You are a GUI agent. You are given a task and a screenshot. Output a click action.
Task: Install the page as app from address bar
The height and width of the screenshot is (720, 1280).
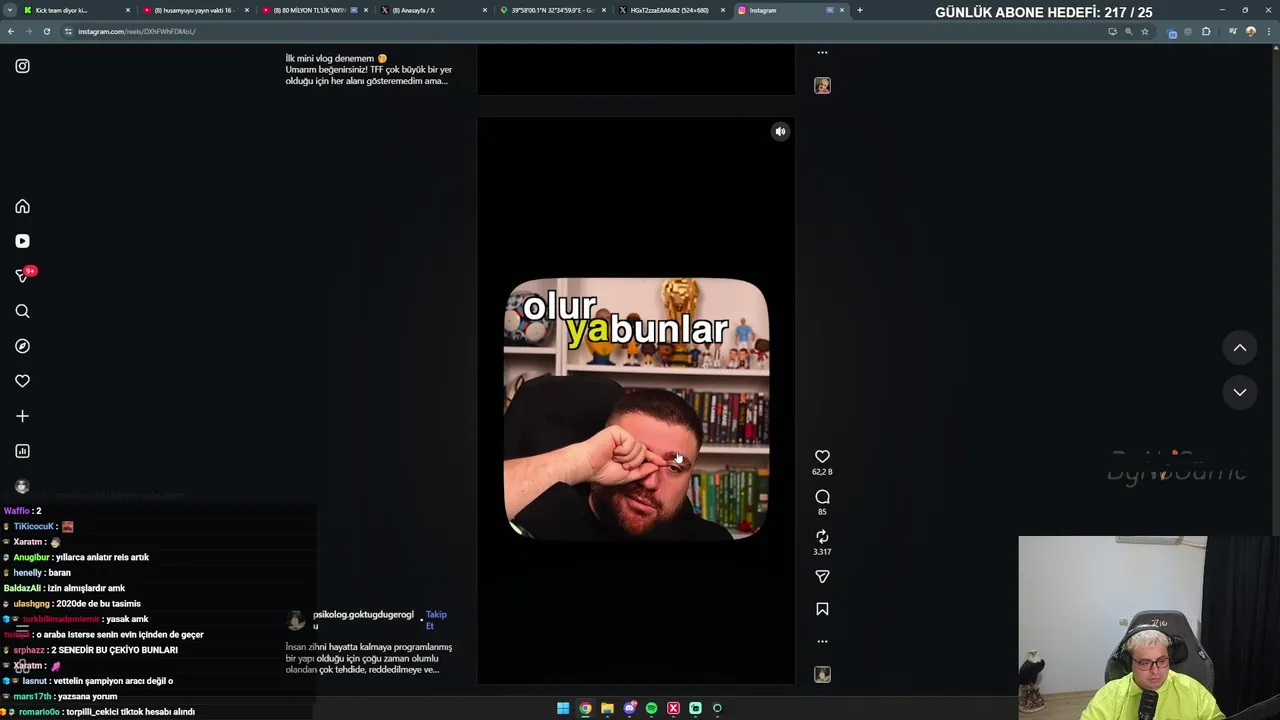(x=1112, y=31)
